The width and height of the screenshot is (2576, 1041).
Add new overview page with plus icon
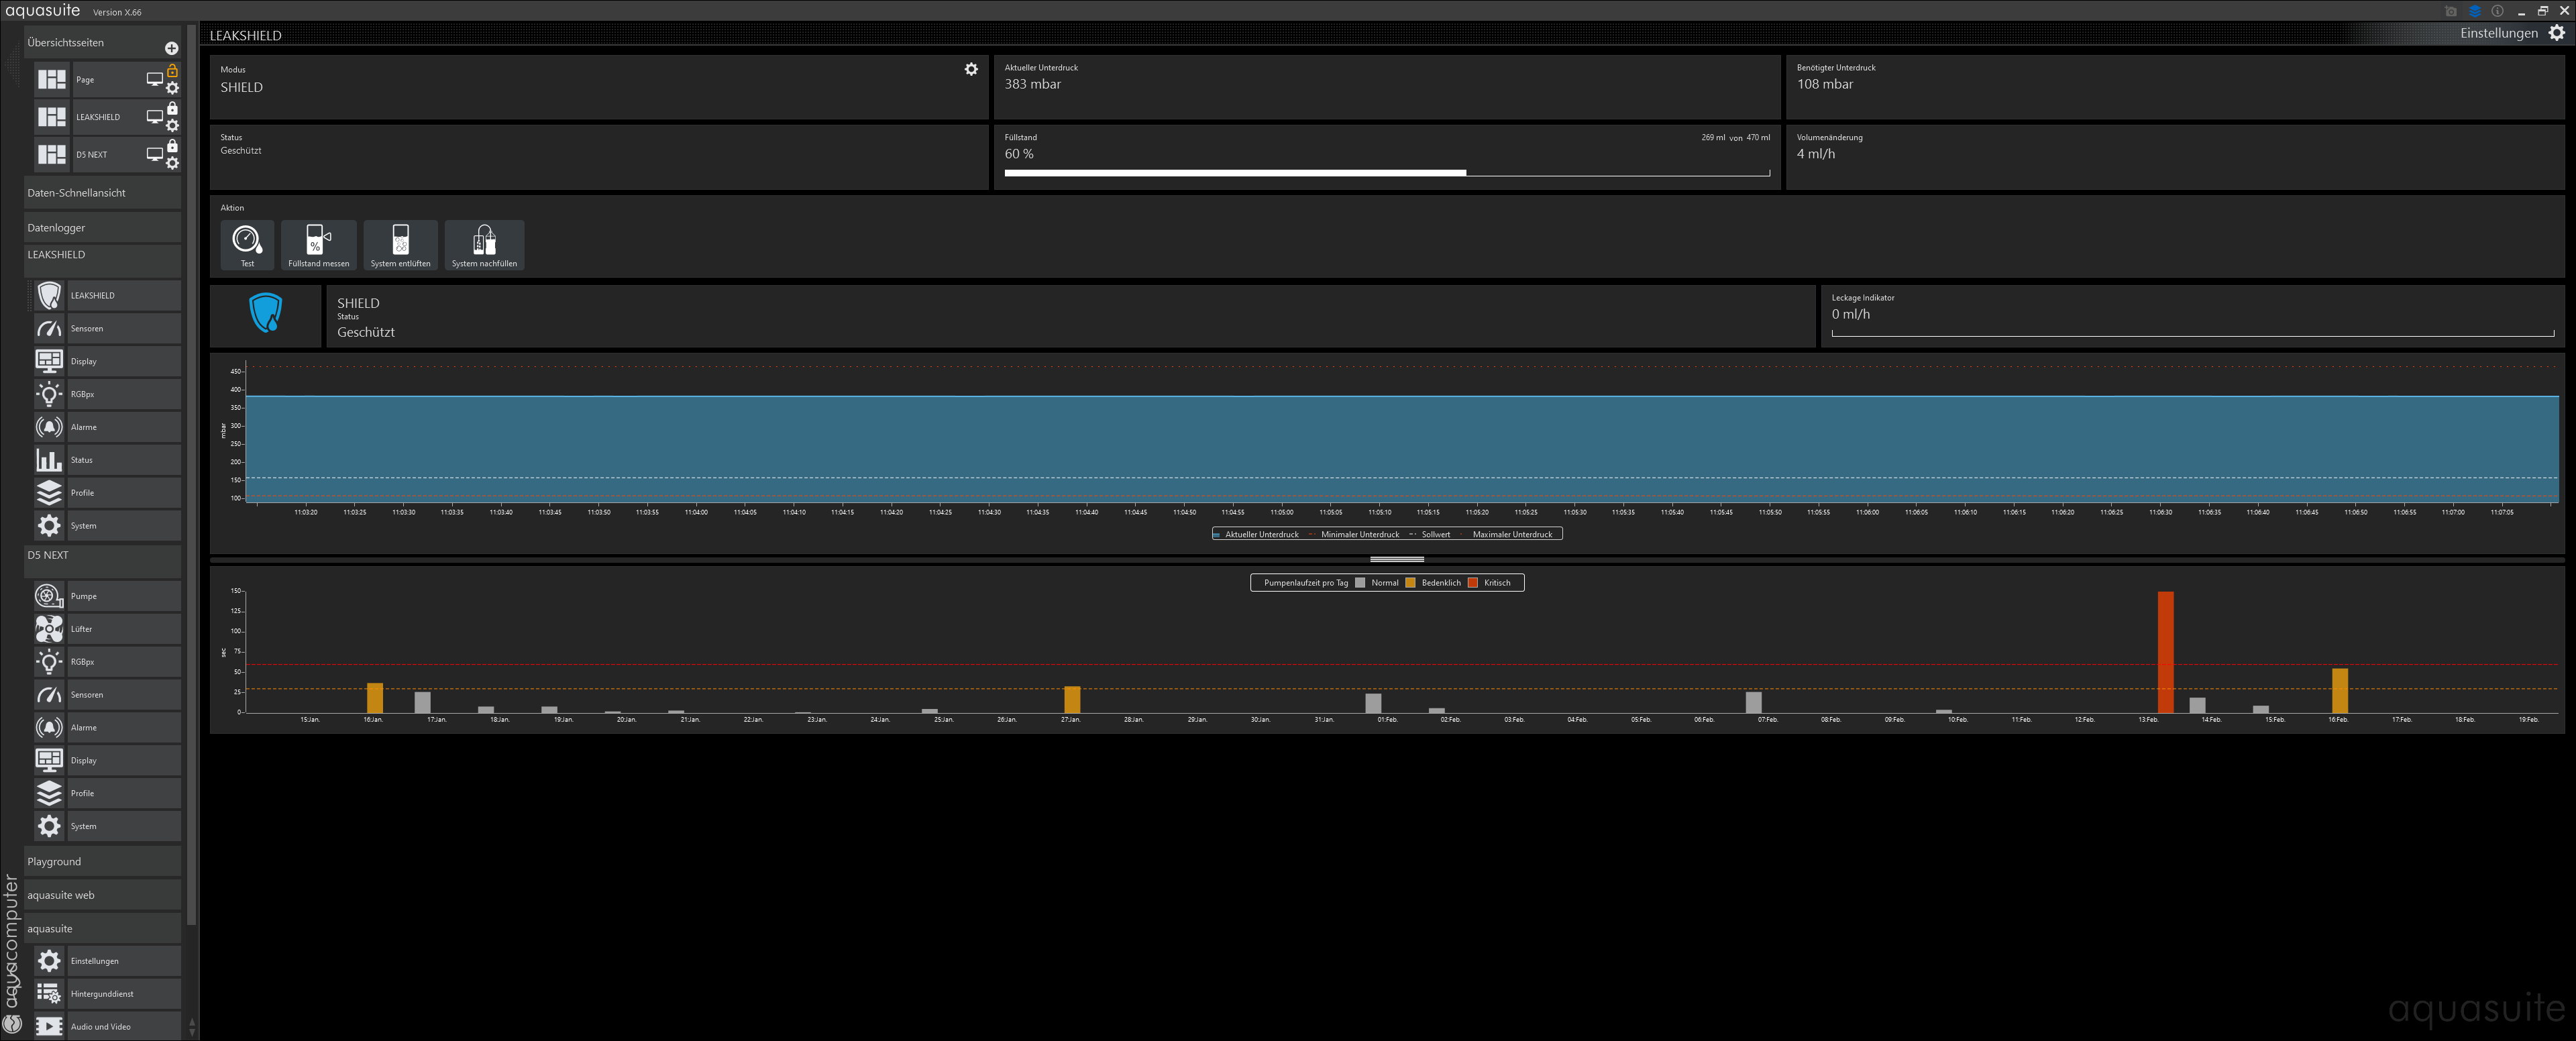[x=171, y=48]
